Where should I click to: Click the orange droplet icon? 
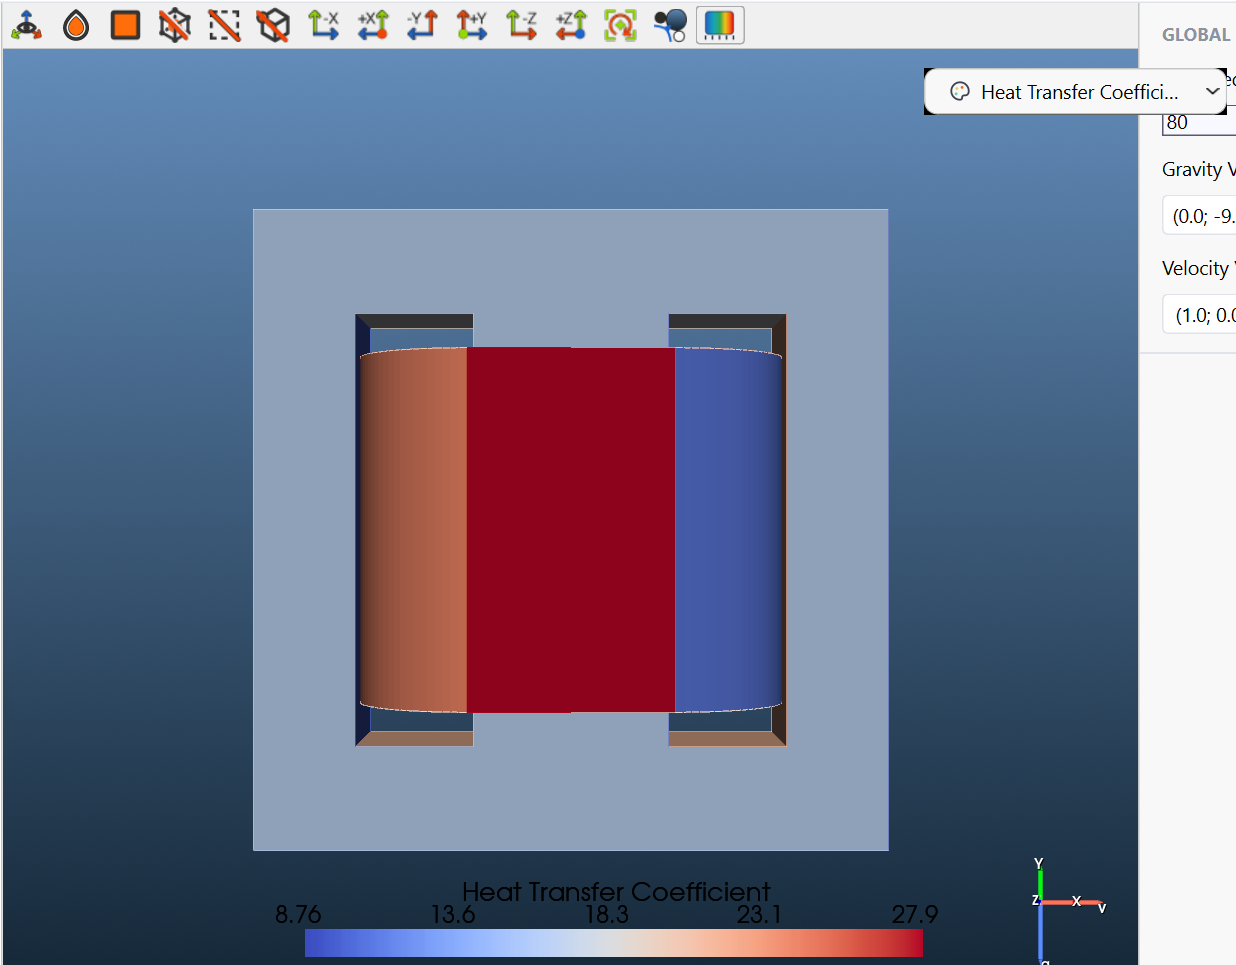point(76,25)
